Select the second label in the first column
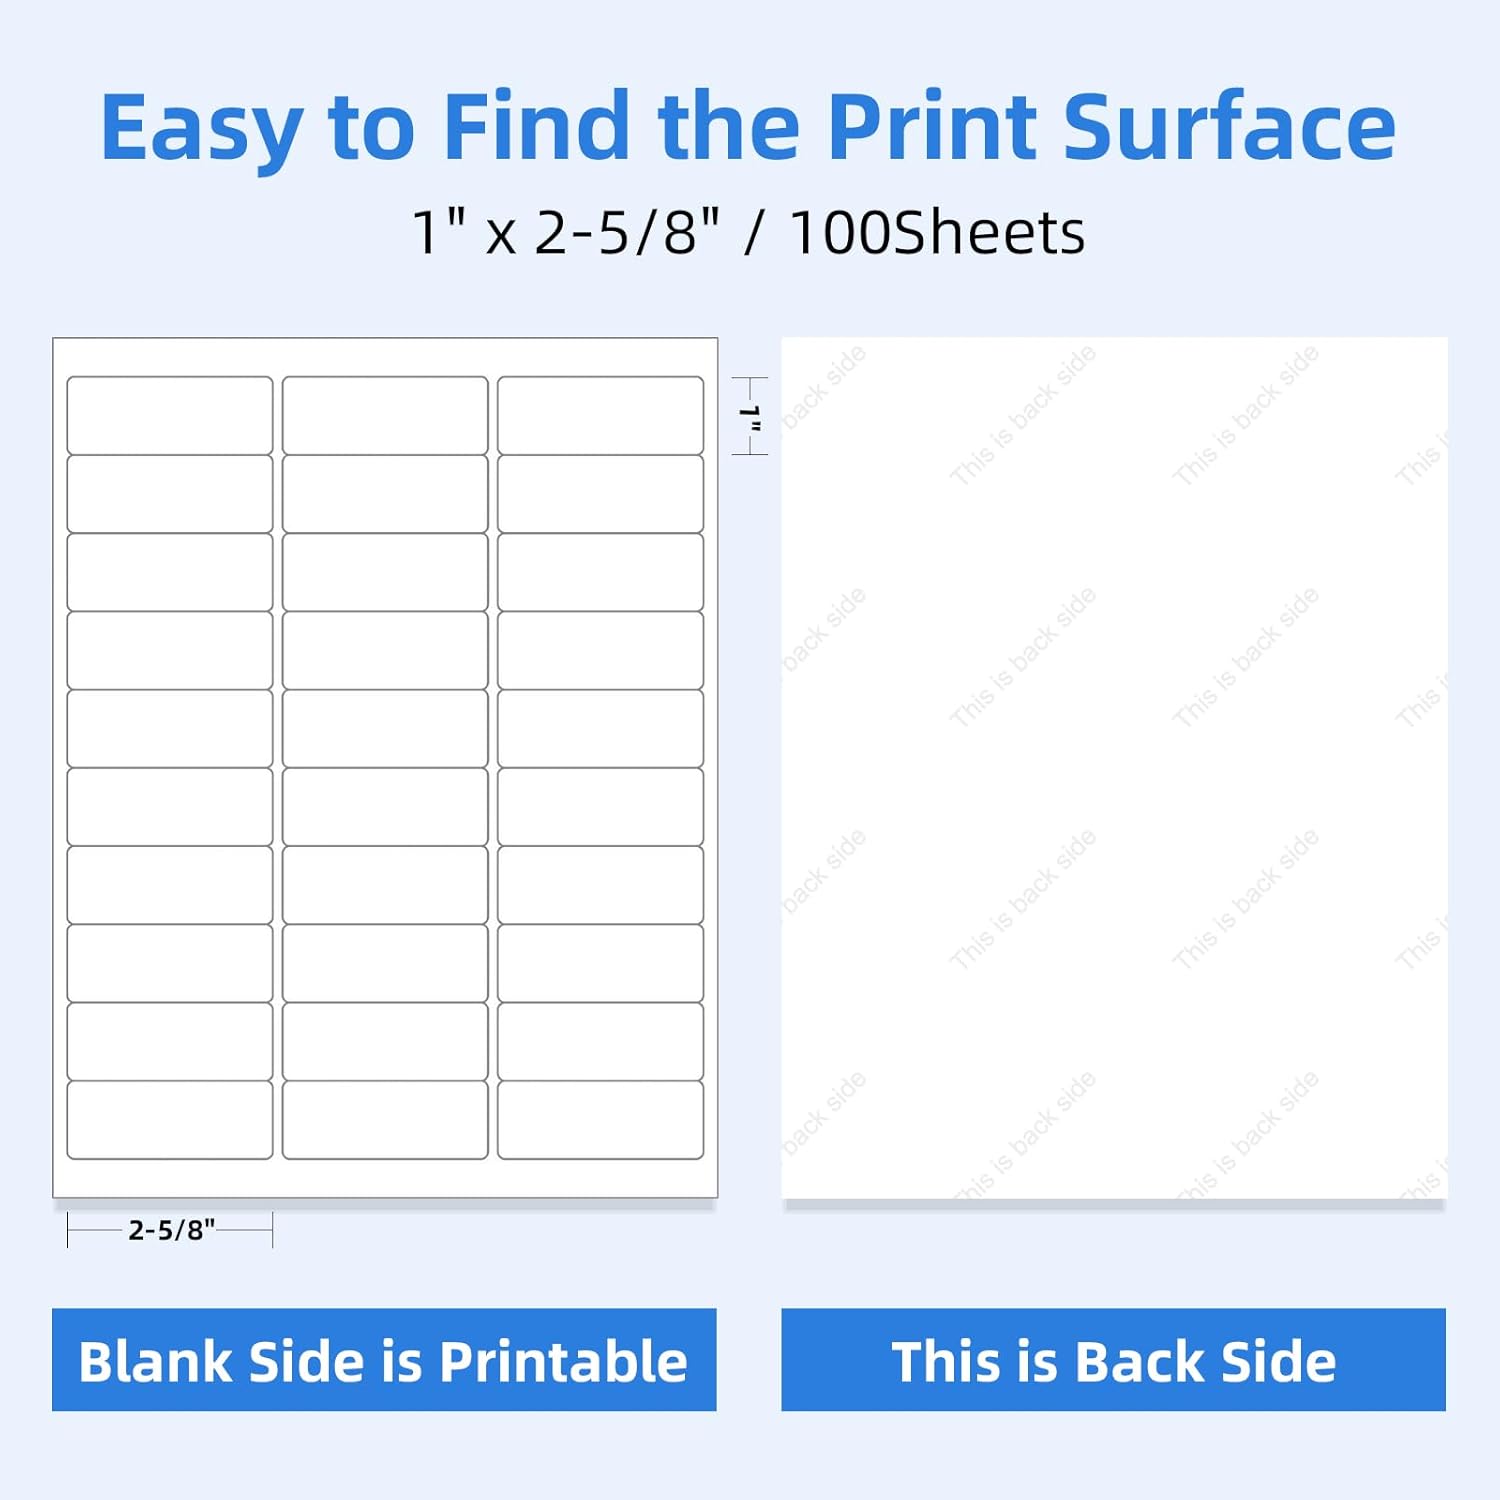This screenshot has width=1500, height=1500. coord(170,494)
